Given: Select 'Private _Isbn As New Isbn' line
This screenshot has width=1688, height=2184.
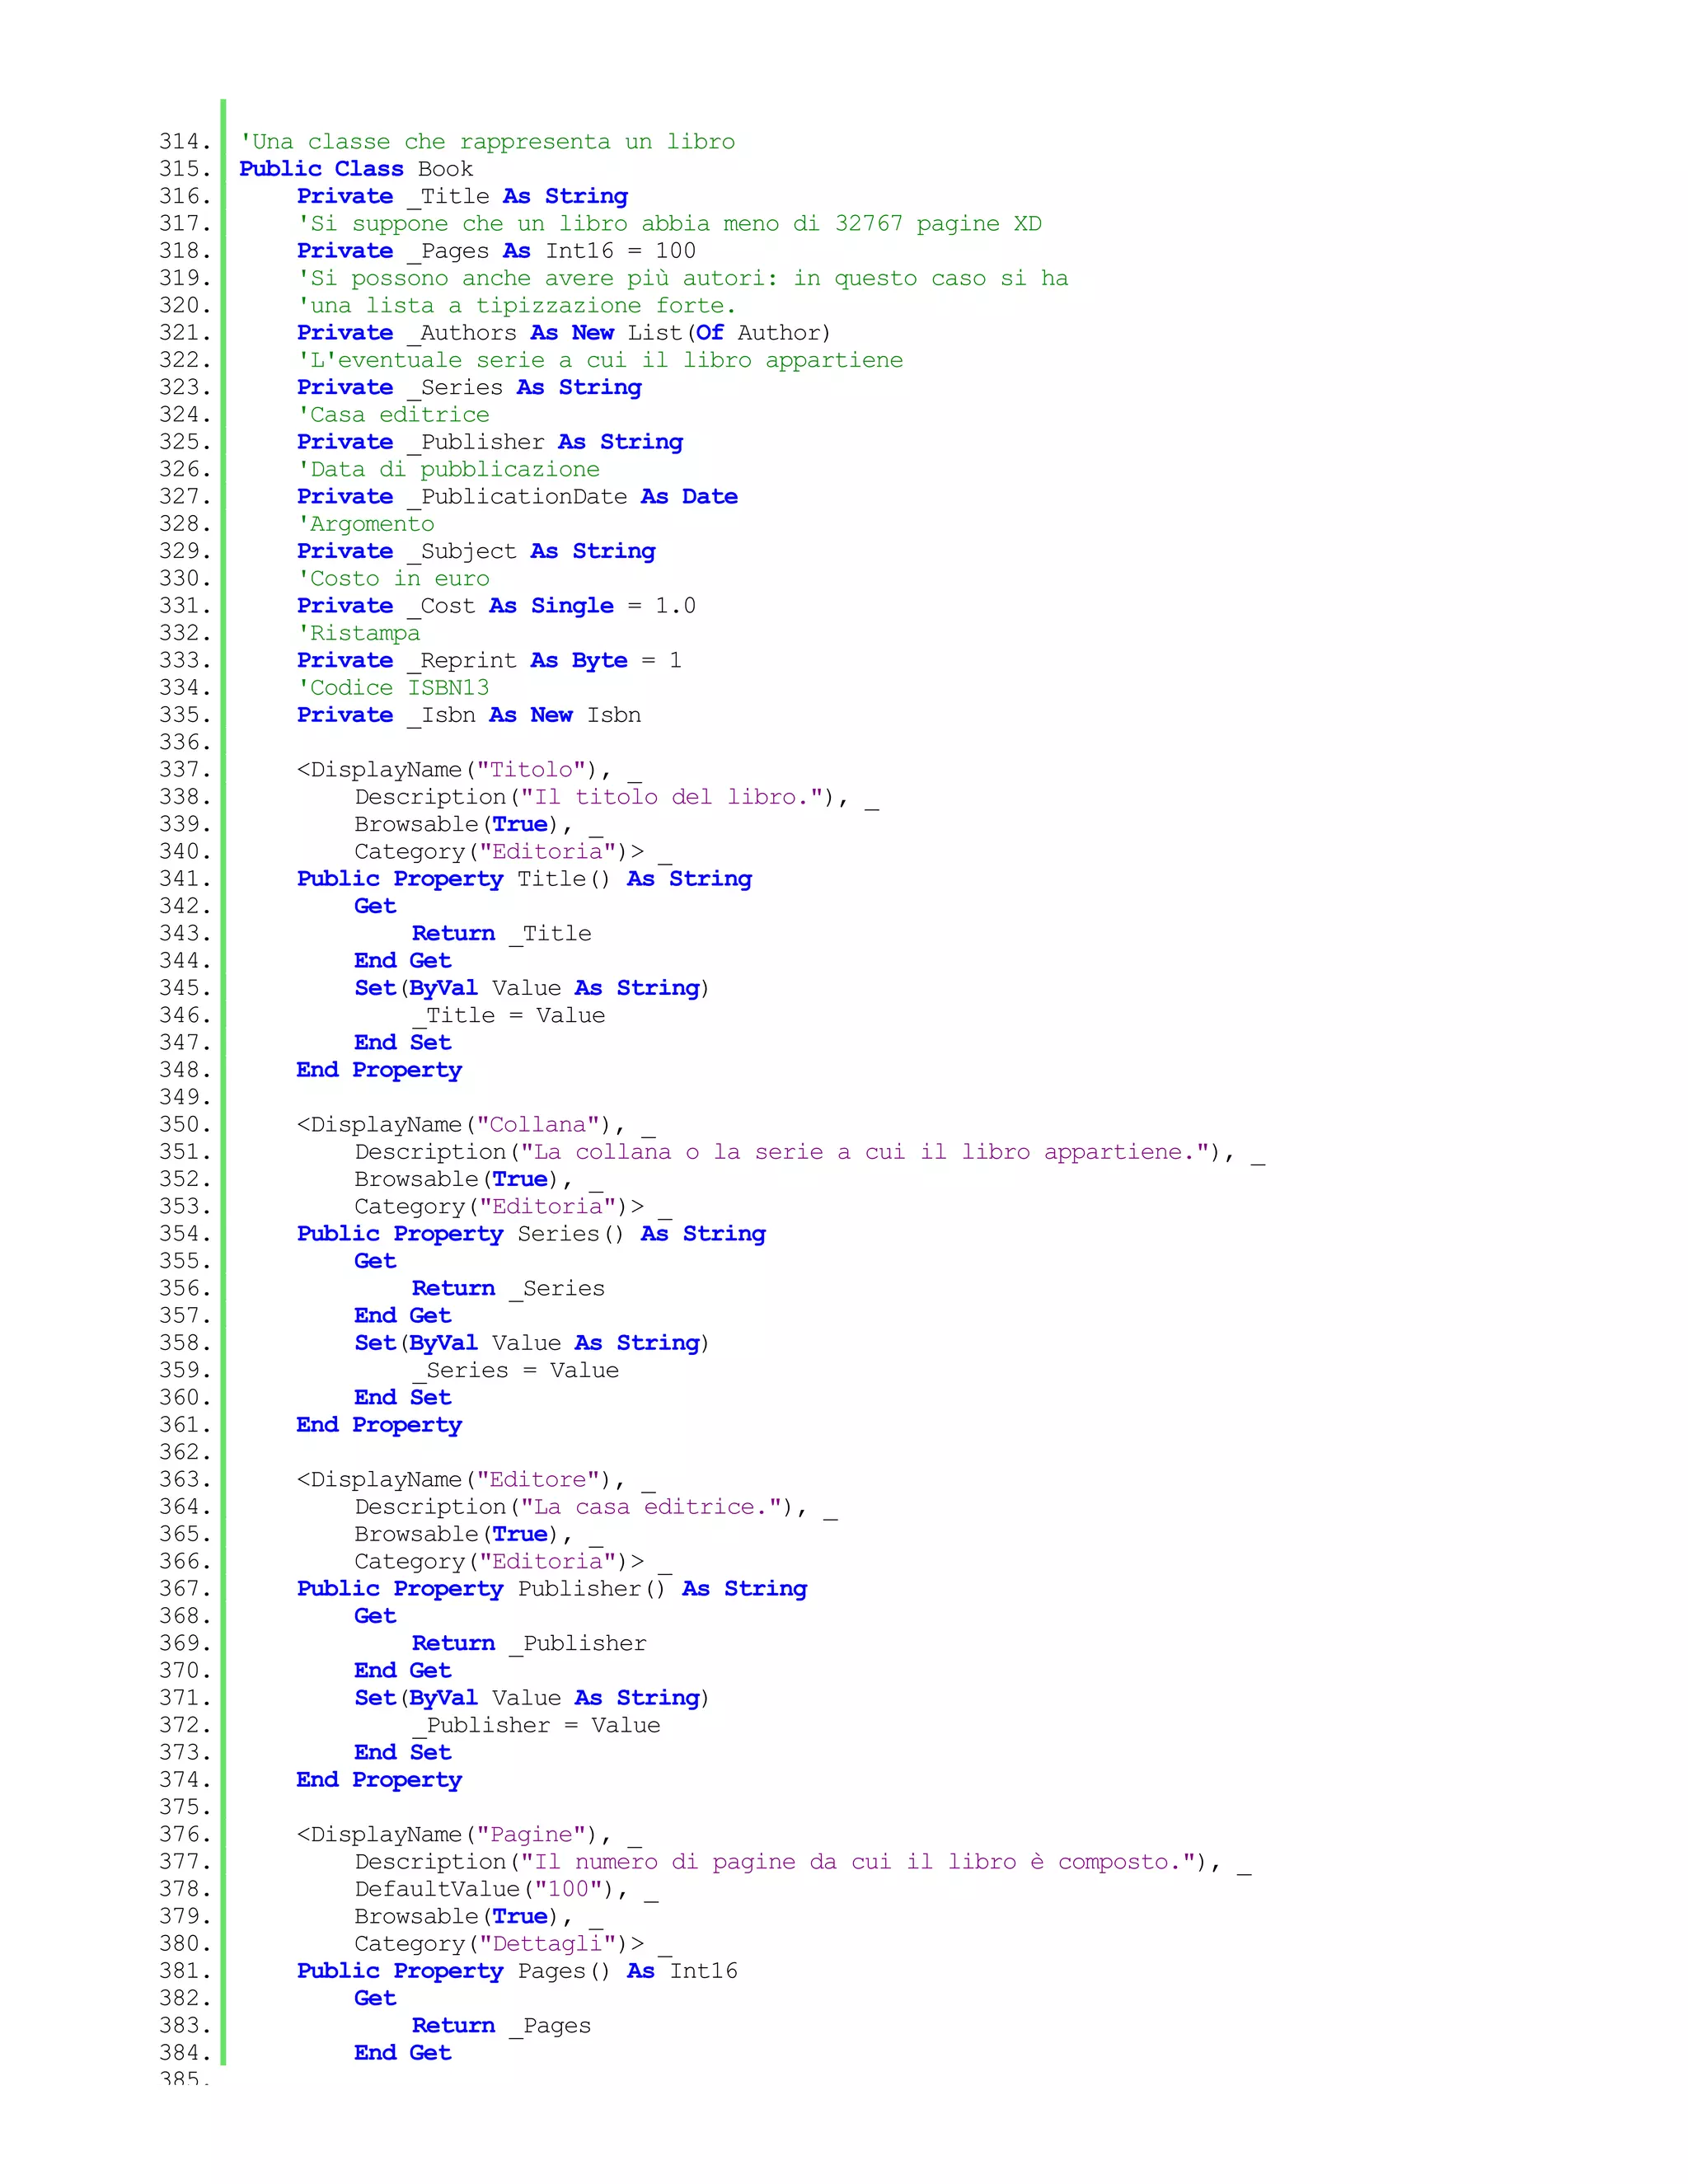Looking at the screenshot, I should [x=469, y=715].
